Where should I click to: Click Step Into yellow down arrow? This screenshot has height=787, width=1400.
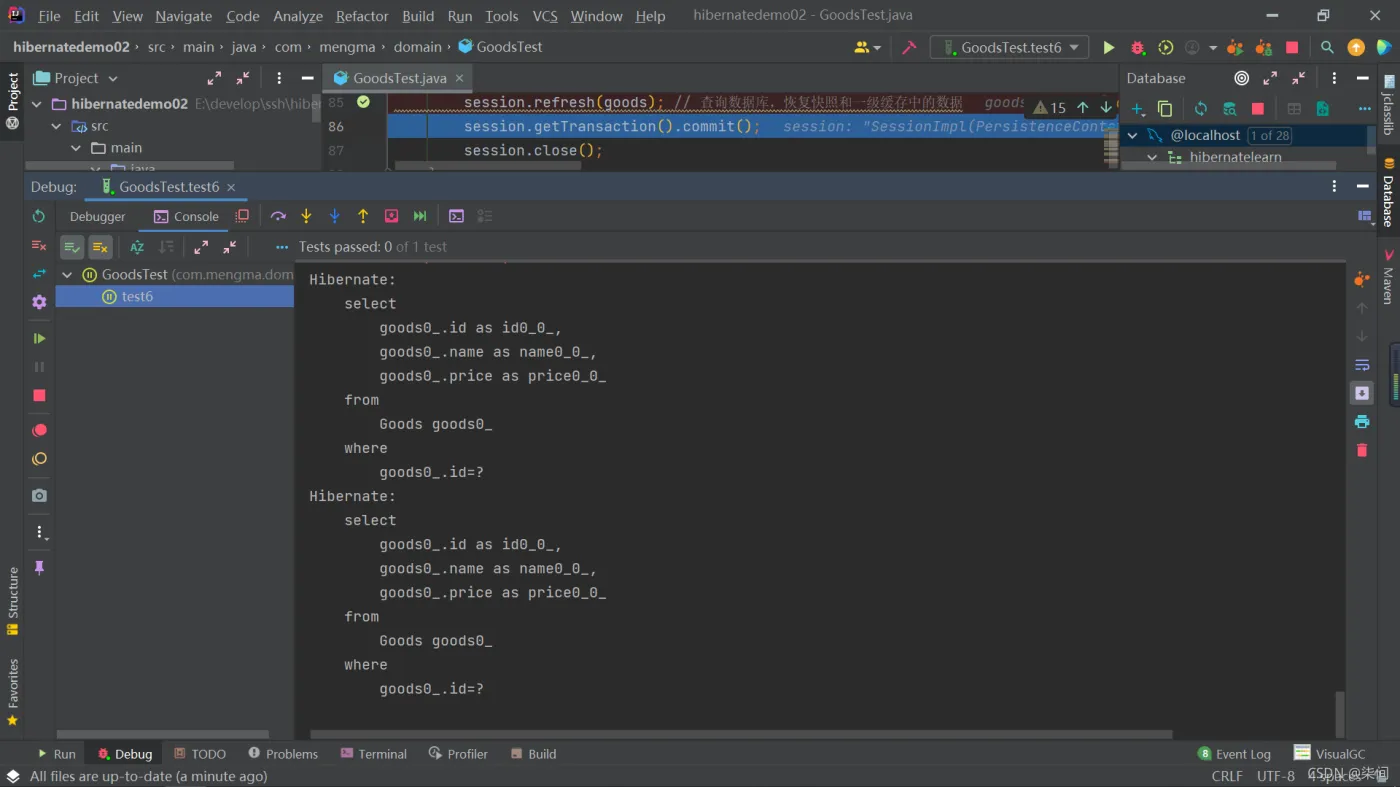(306, 216)
